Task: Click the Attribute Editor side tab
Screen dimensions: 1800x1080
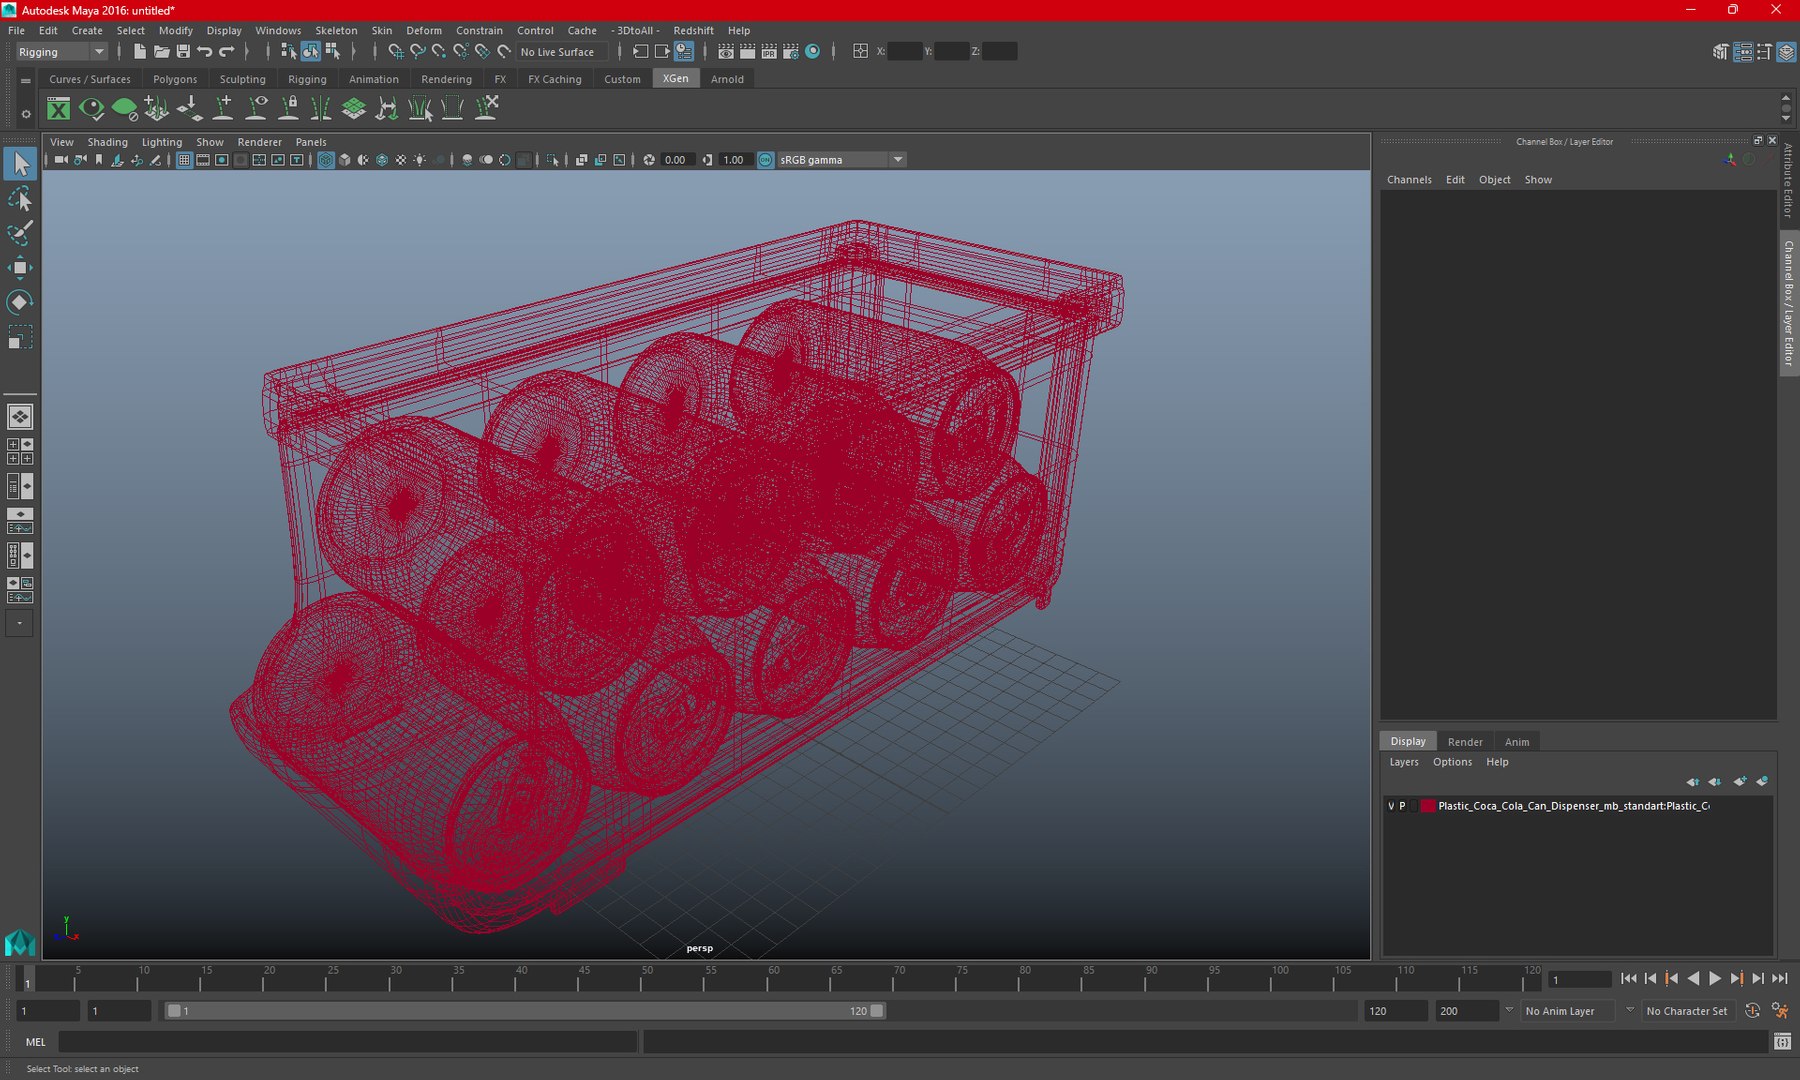Action: coord(1789,181)
